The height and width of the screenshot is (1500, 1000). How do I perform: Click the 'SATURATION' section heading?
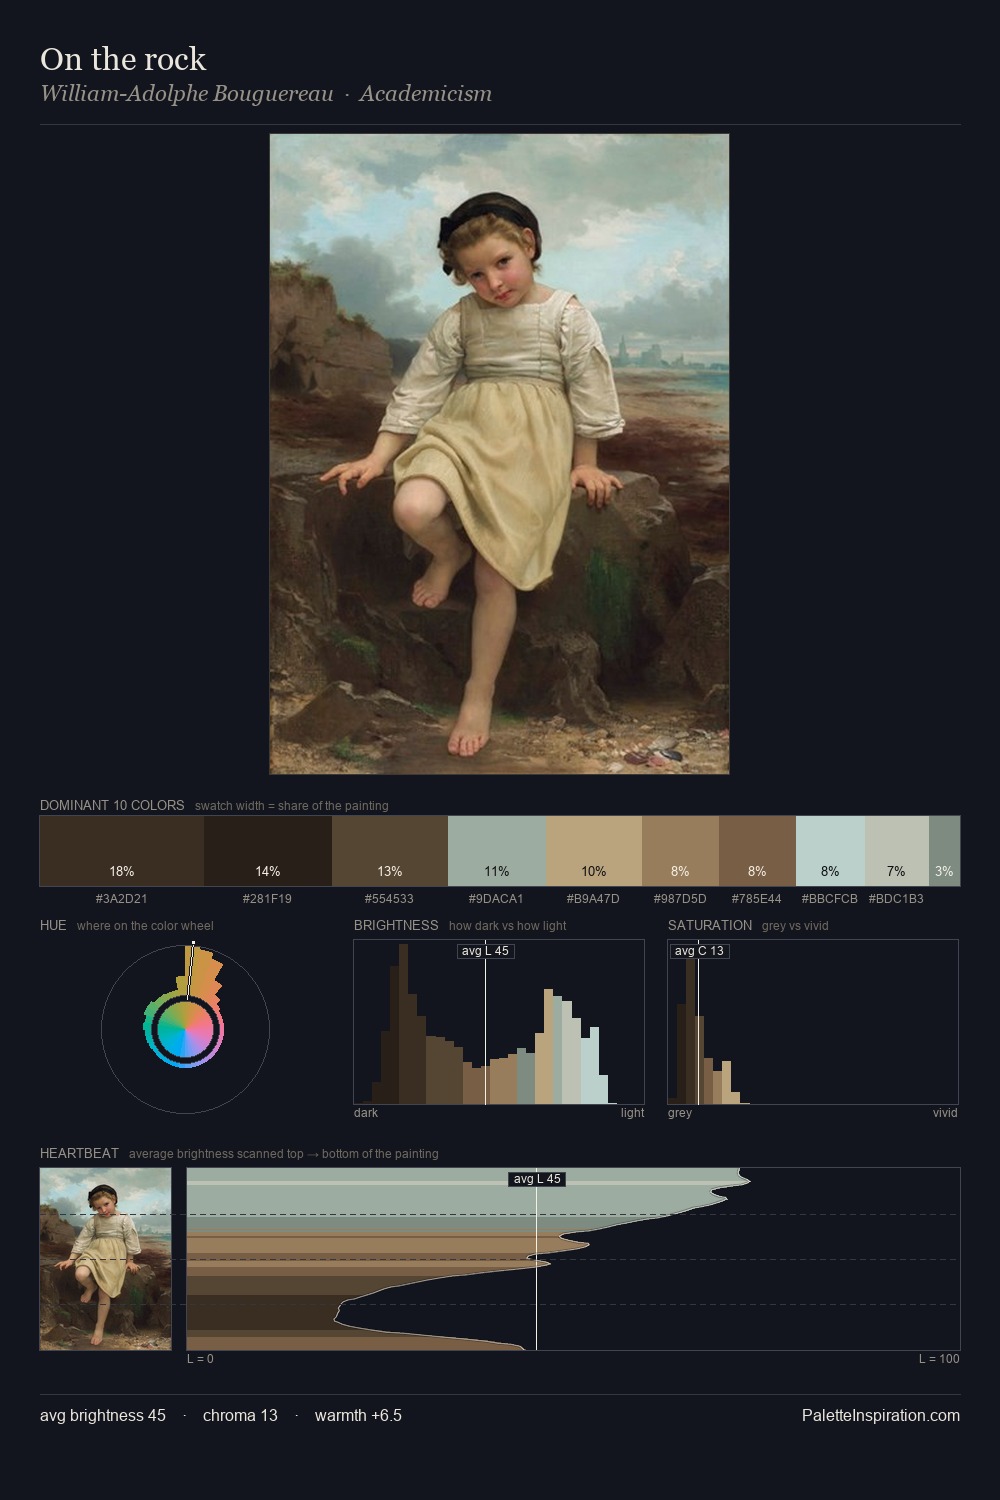point(710,925)
